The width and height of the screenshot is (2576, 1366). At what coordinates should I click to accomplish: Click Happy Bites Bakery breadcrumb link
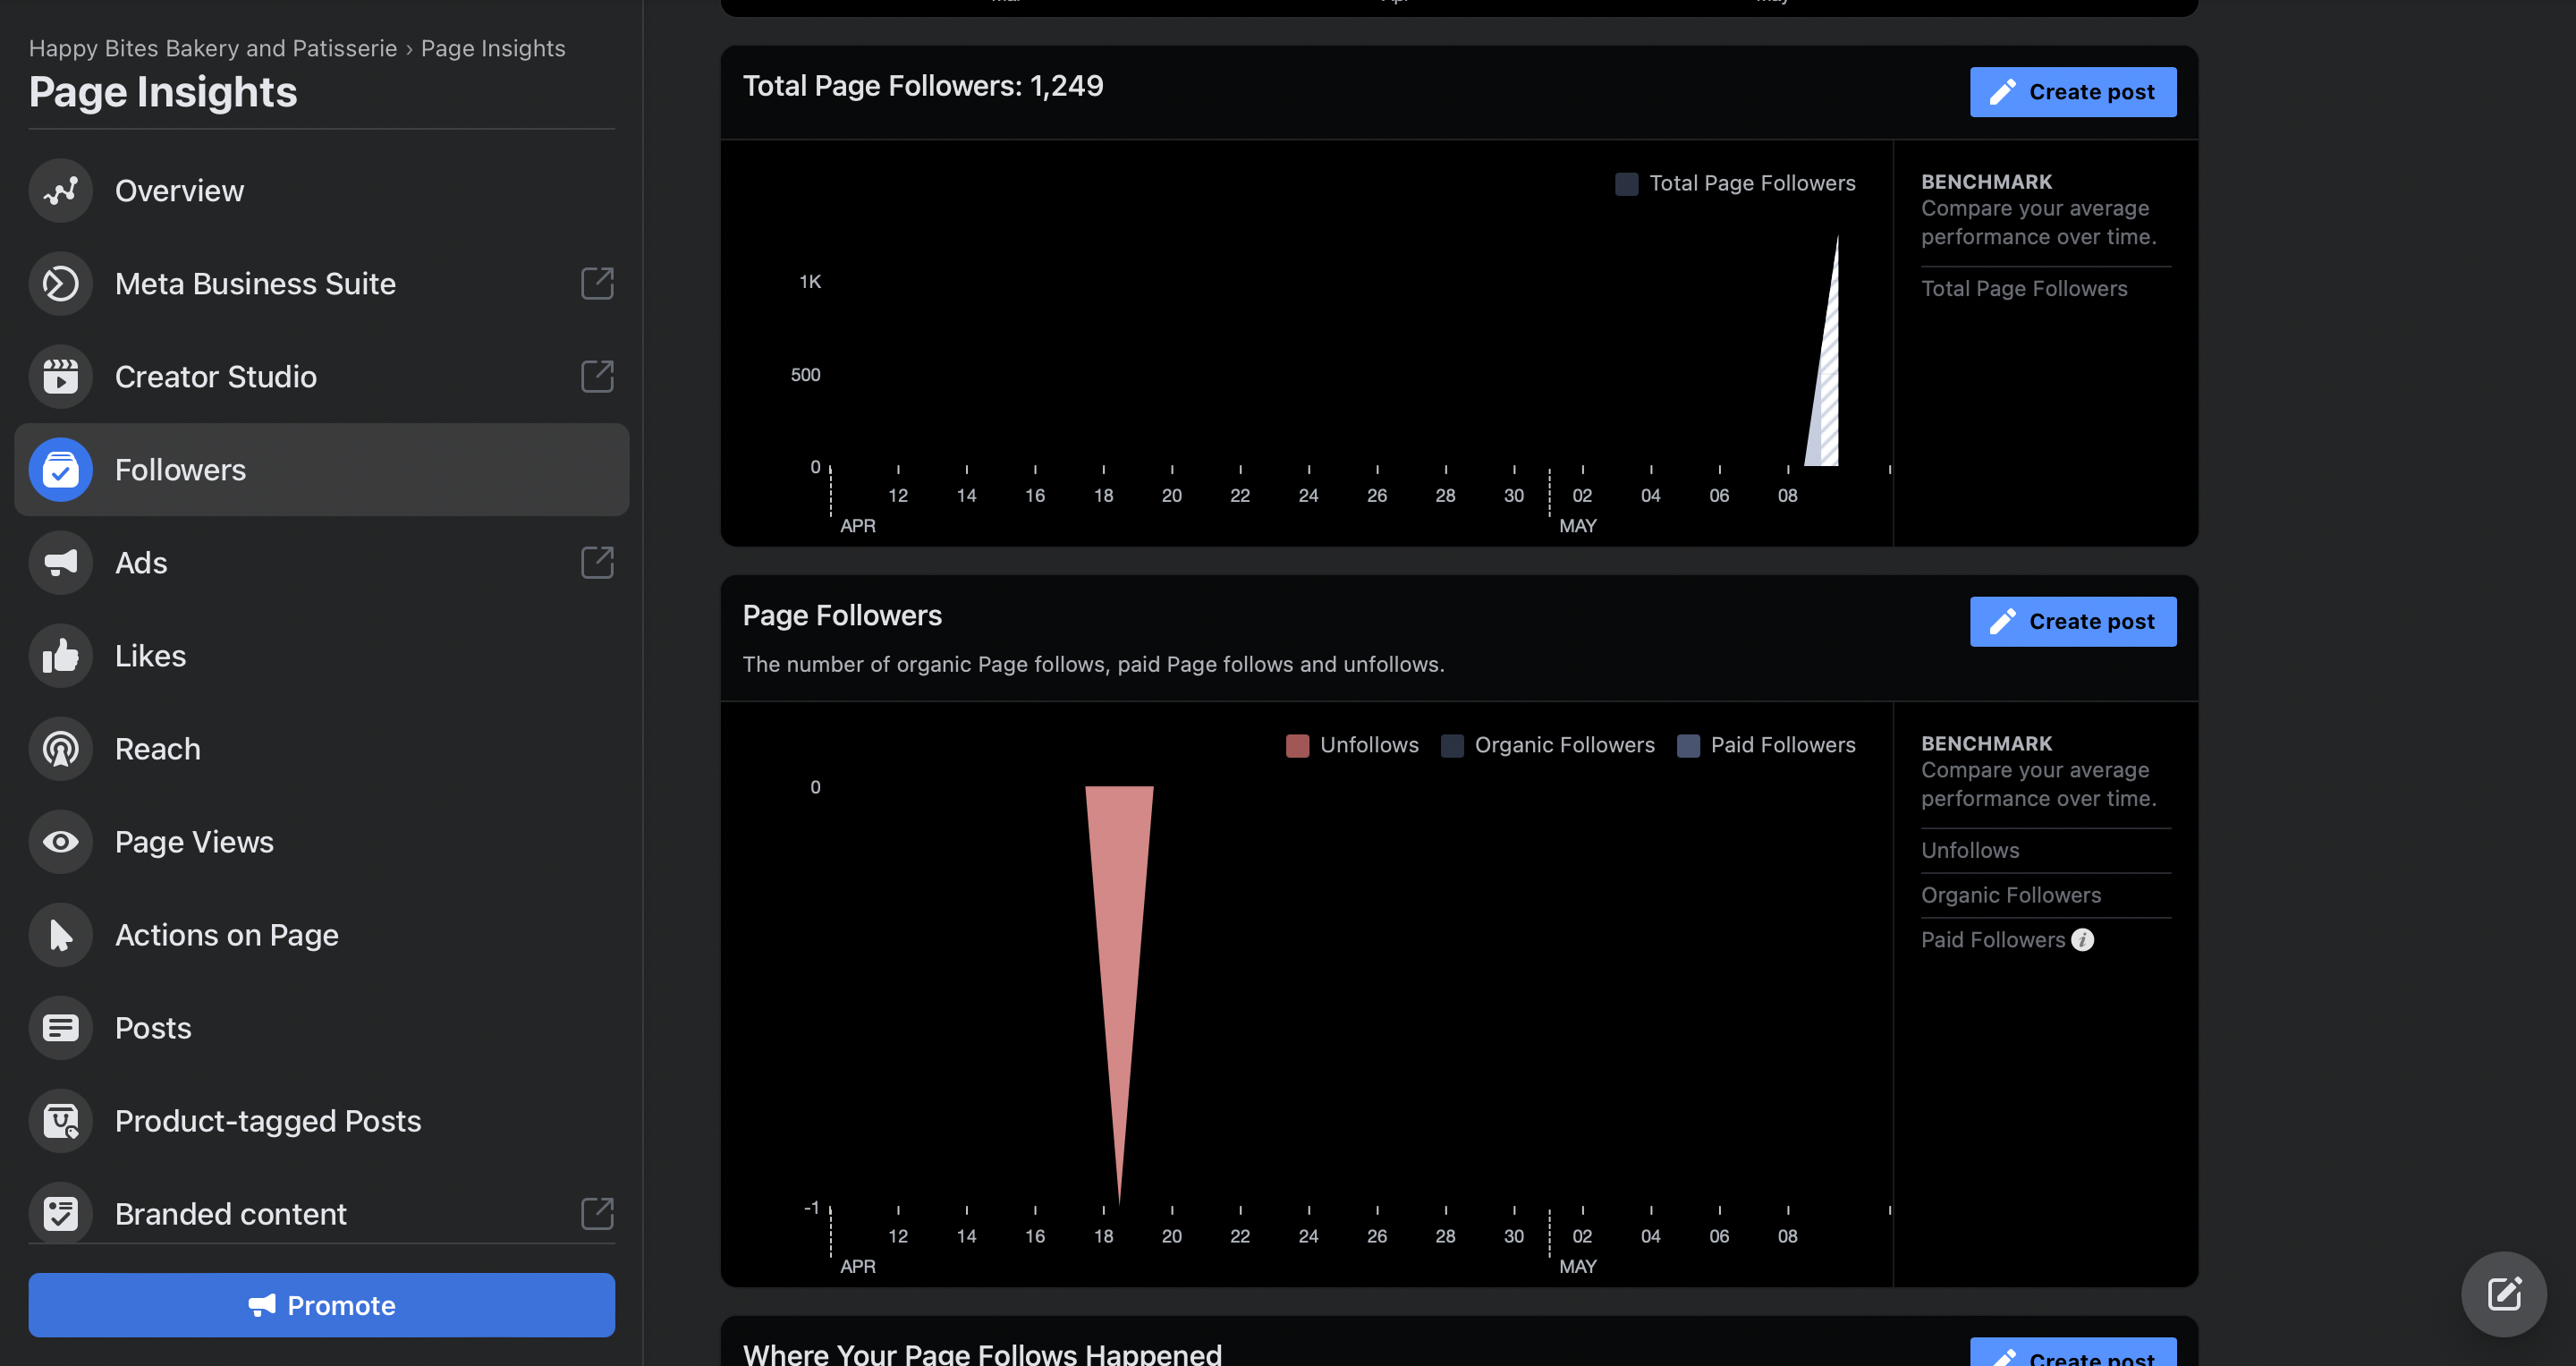click(212, 48)
